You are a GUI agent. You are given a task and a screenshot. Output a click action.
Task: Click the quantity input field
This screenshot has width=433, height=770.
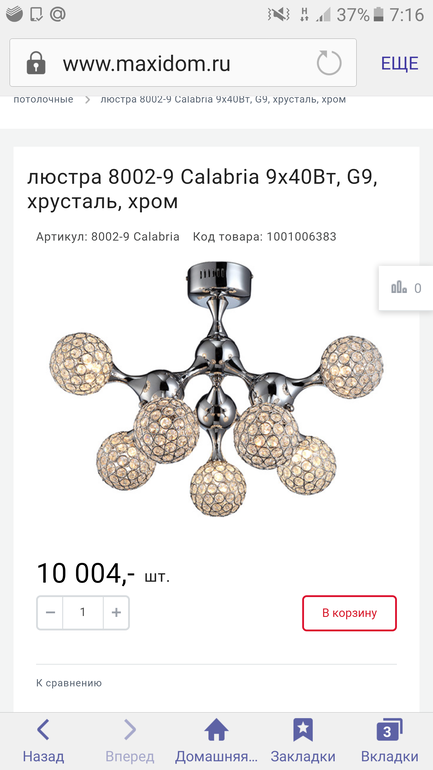click(x=82, y=612)
